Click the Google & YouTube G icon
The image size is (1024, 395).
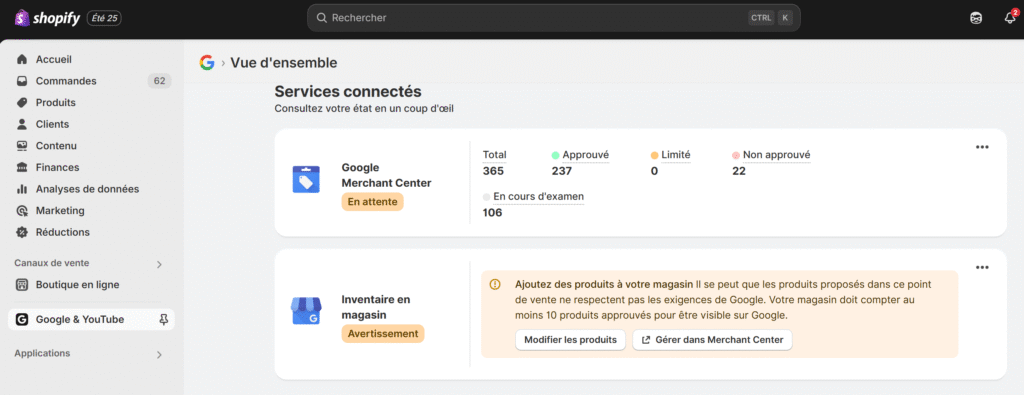tap(22, 319)
